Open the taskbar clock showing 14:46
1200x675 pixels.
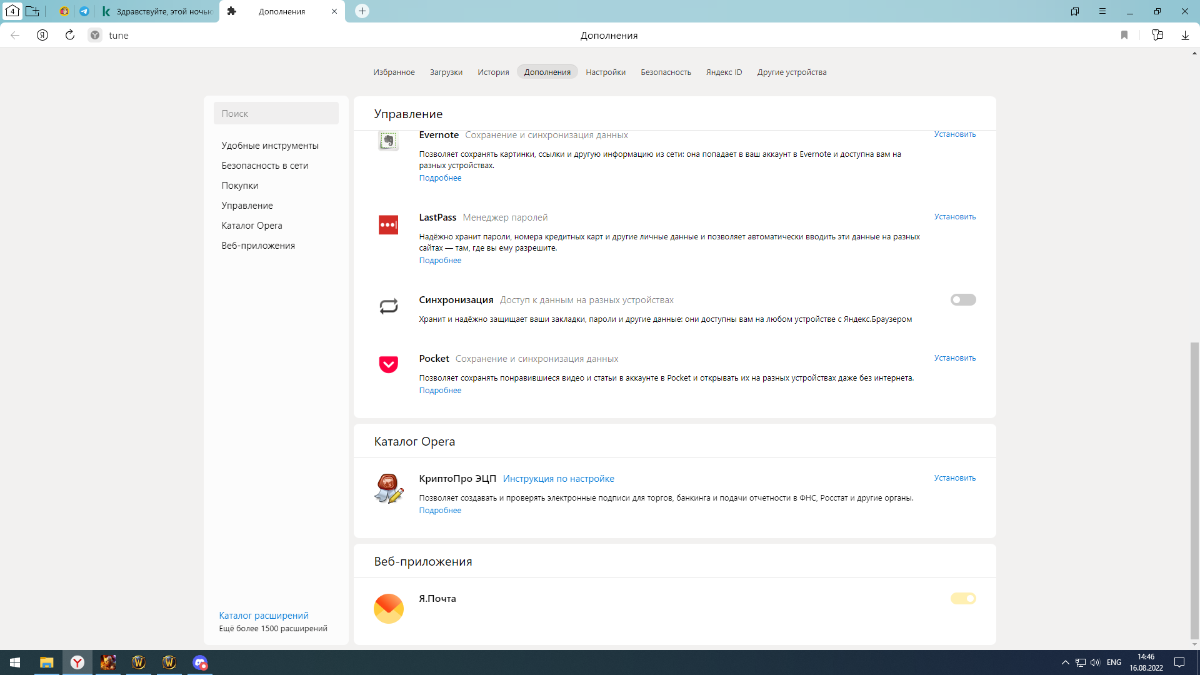coord(1146,662)
